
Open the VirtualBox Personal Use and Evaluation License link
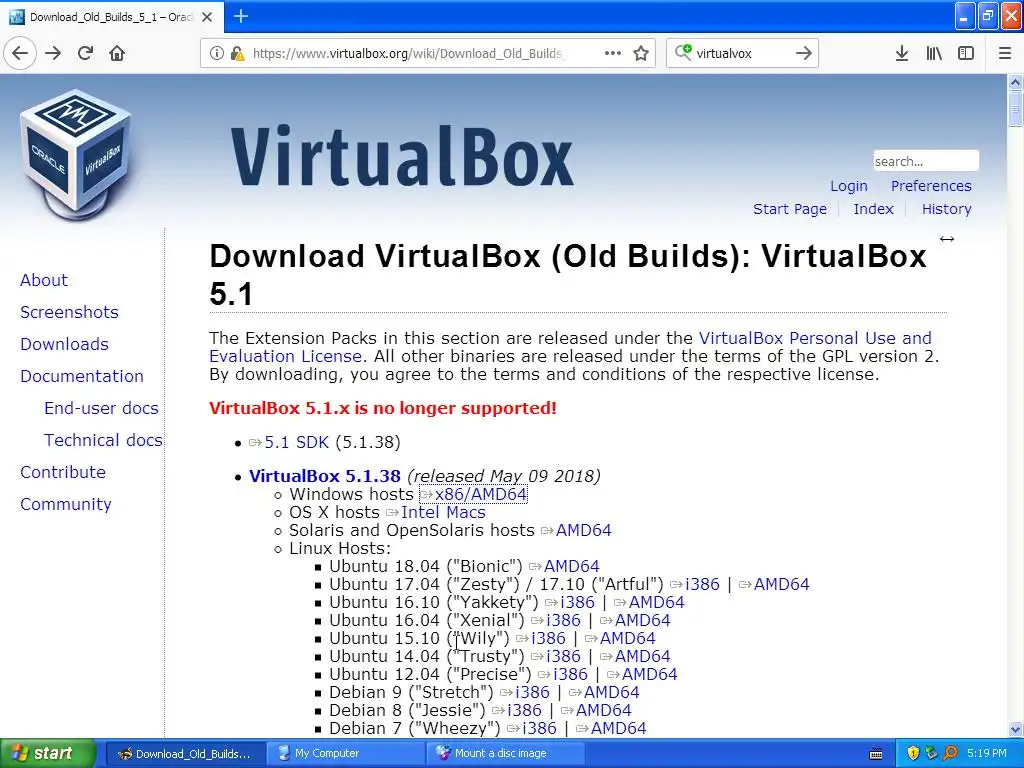[815, 338]
